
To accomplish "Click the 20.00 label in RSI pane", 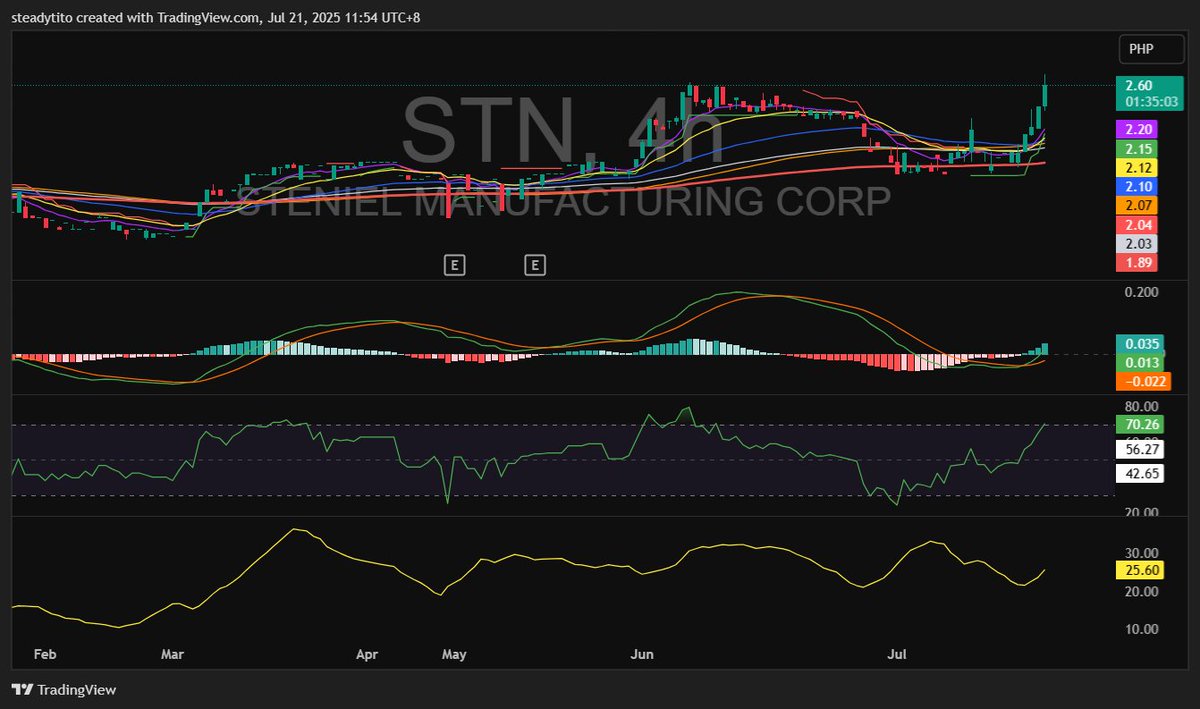I will [x=1141, y=512].
